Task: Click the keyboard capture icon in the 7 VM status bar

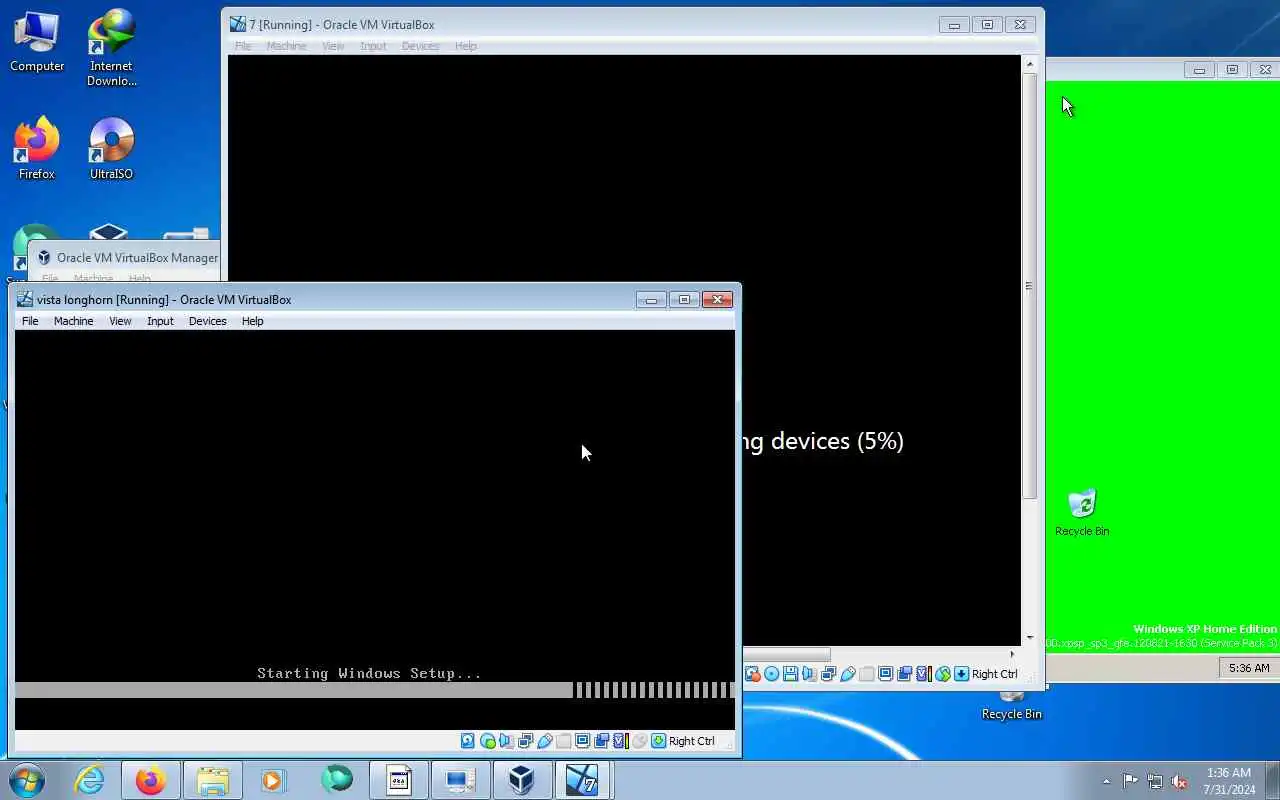Action: tap(961, 674)
